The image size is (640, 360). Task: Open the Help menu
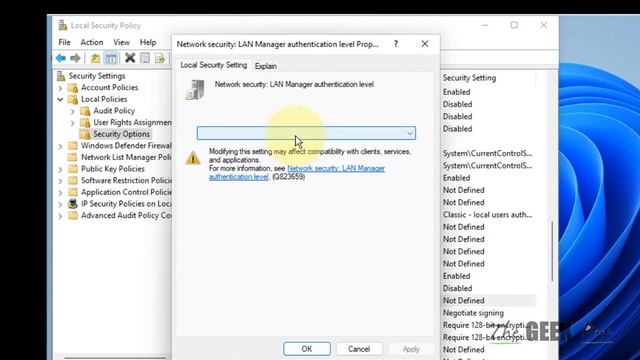click(148, 42)
